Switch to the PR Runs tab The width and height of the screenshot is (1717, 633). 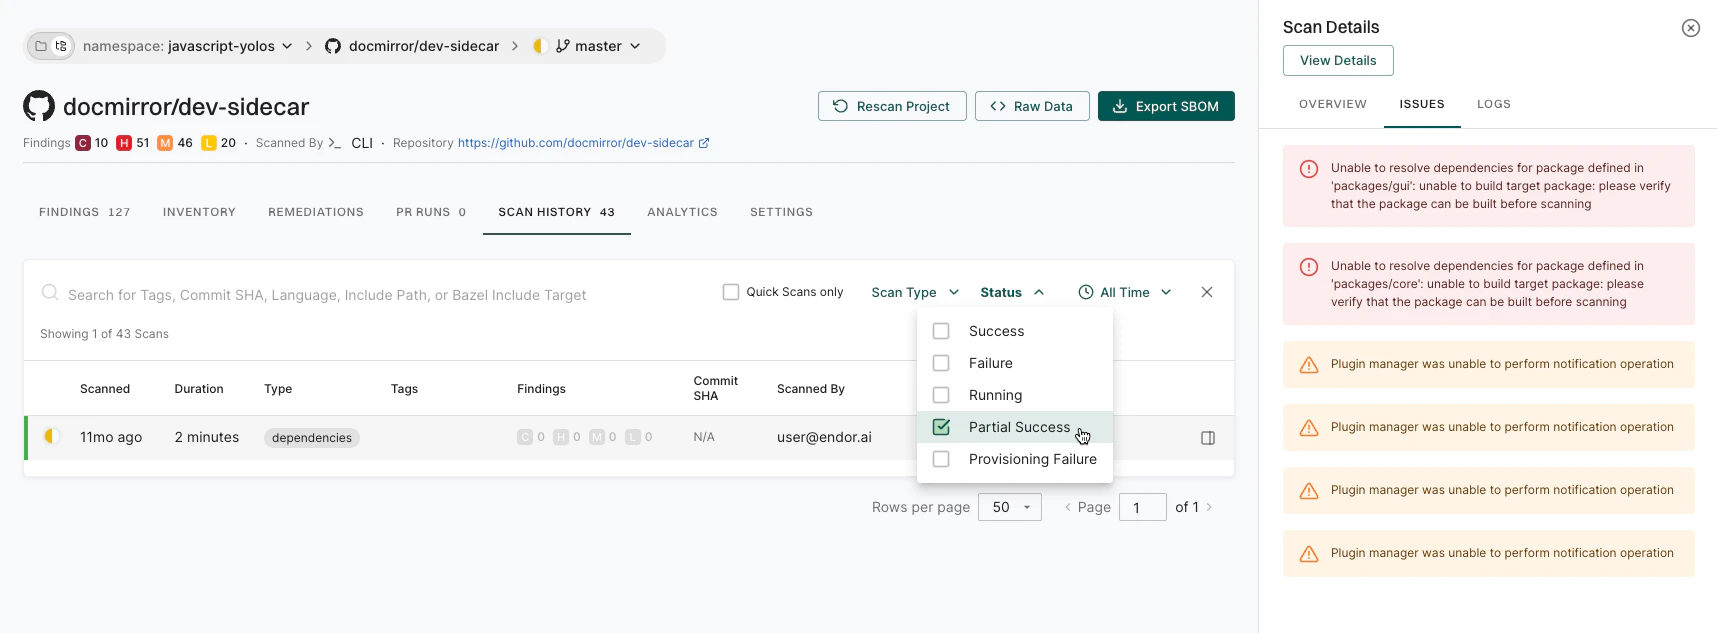431,212
